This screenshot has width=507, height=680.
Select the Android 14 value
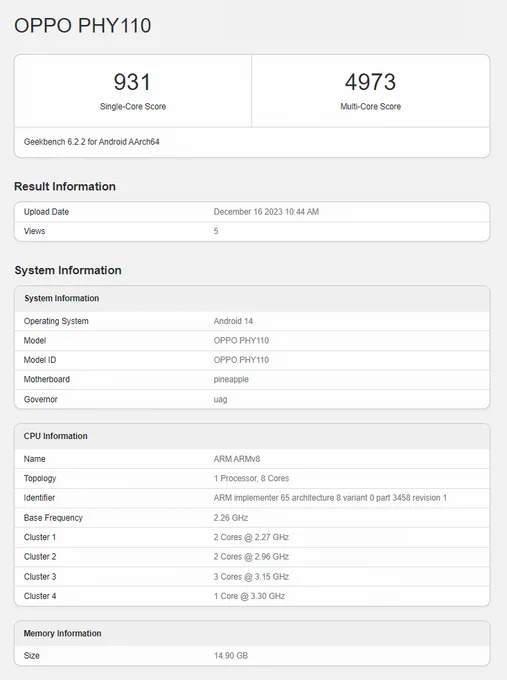pyautogui.click(x=233, y=321)
